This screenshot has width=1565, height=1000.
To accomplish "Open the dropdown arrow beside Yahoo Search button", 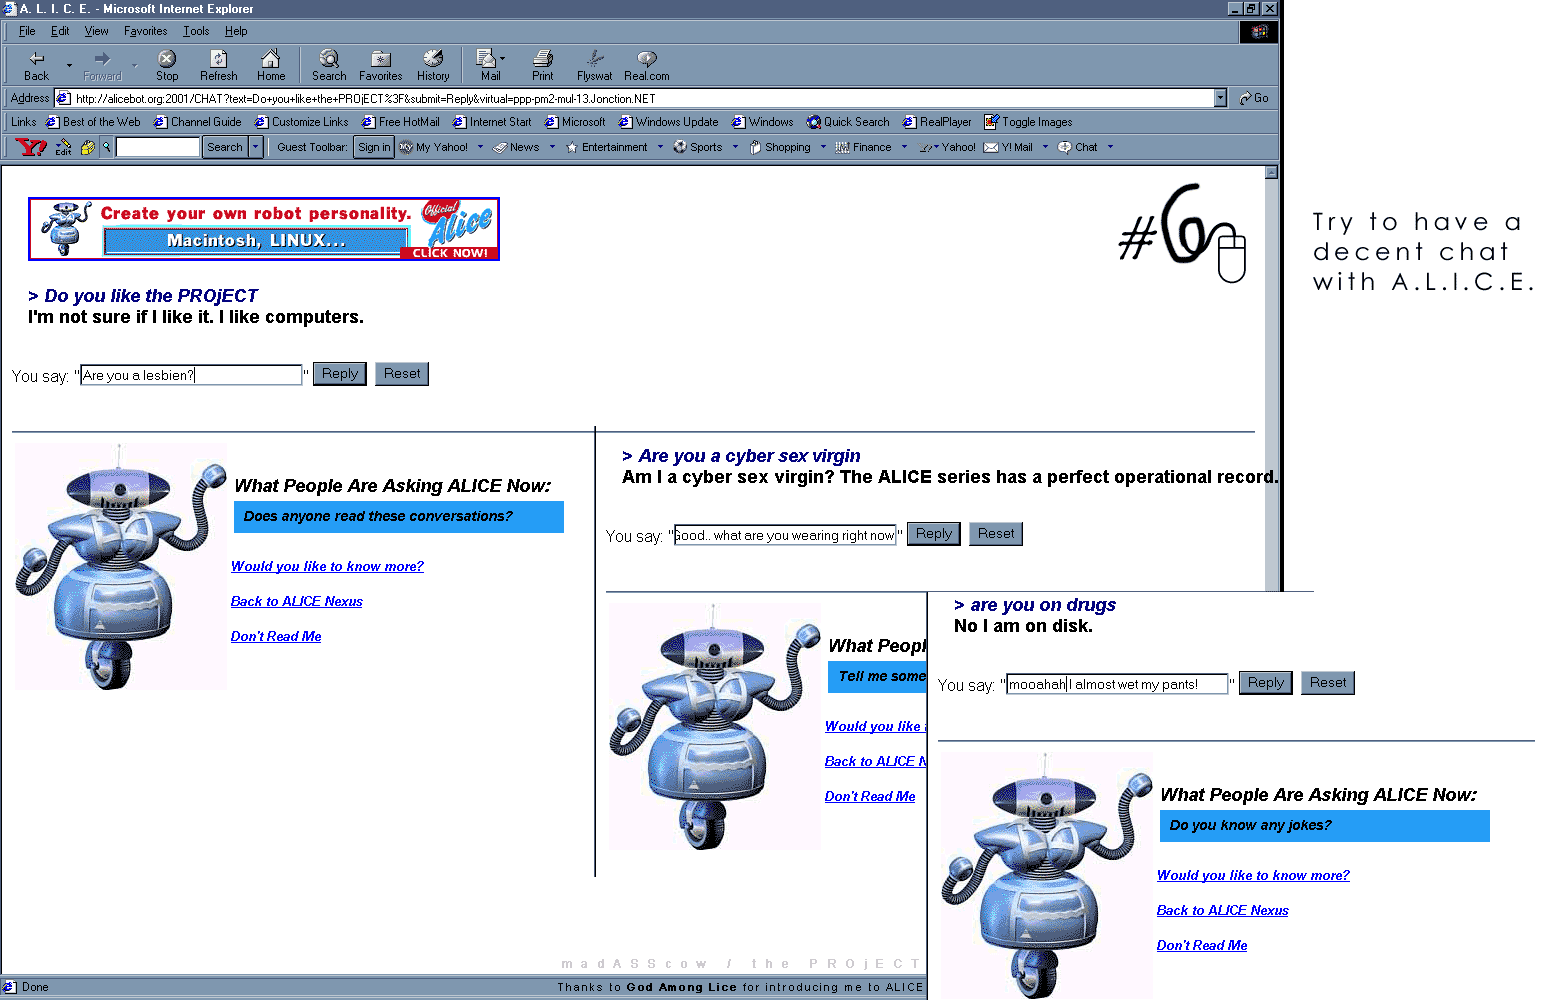I will click(256, 147).
